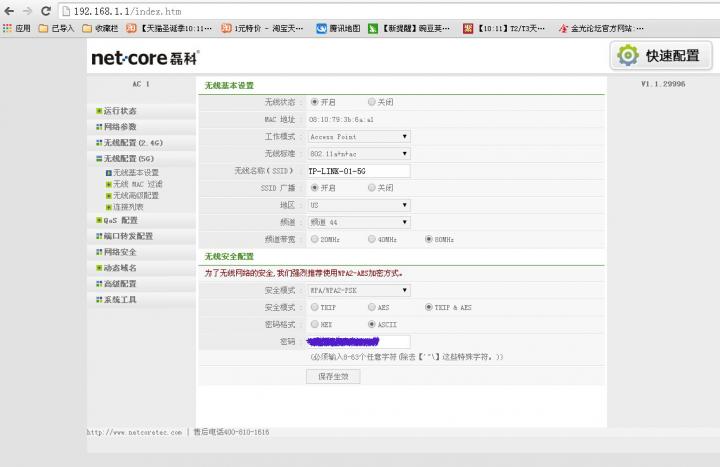This screenshot has height=467, width=720.
Task: Set SSID 广播 to 开启
Action: (x=315, y=187)
